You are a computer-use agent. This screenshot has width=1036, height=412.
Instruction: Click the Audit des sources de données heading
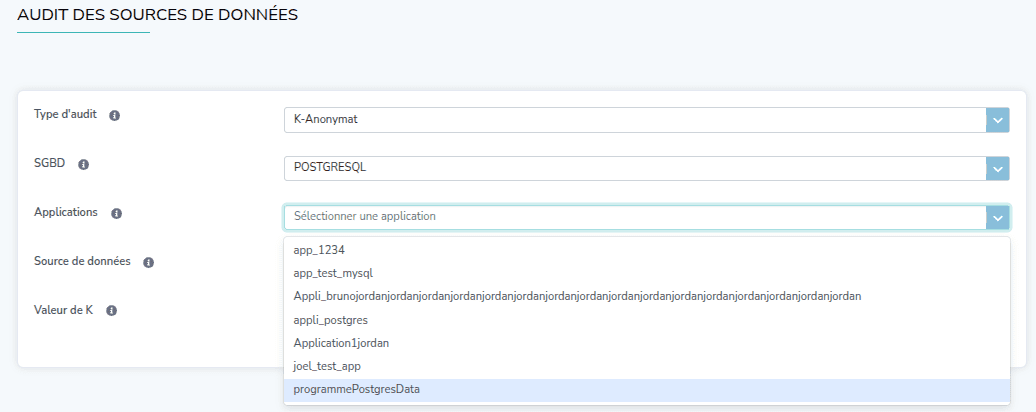(x=157, y=15)
